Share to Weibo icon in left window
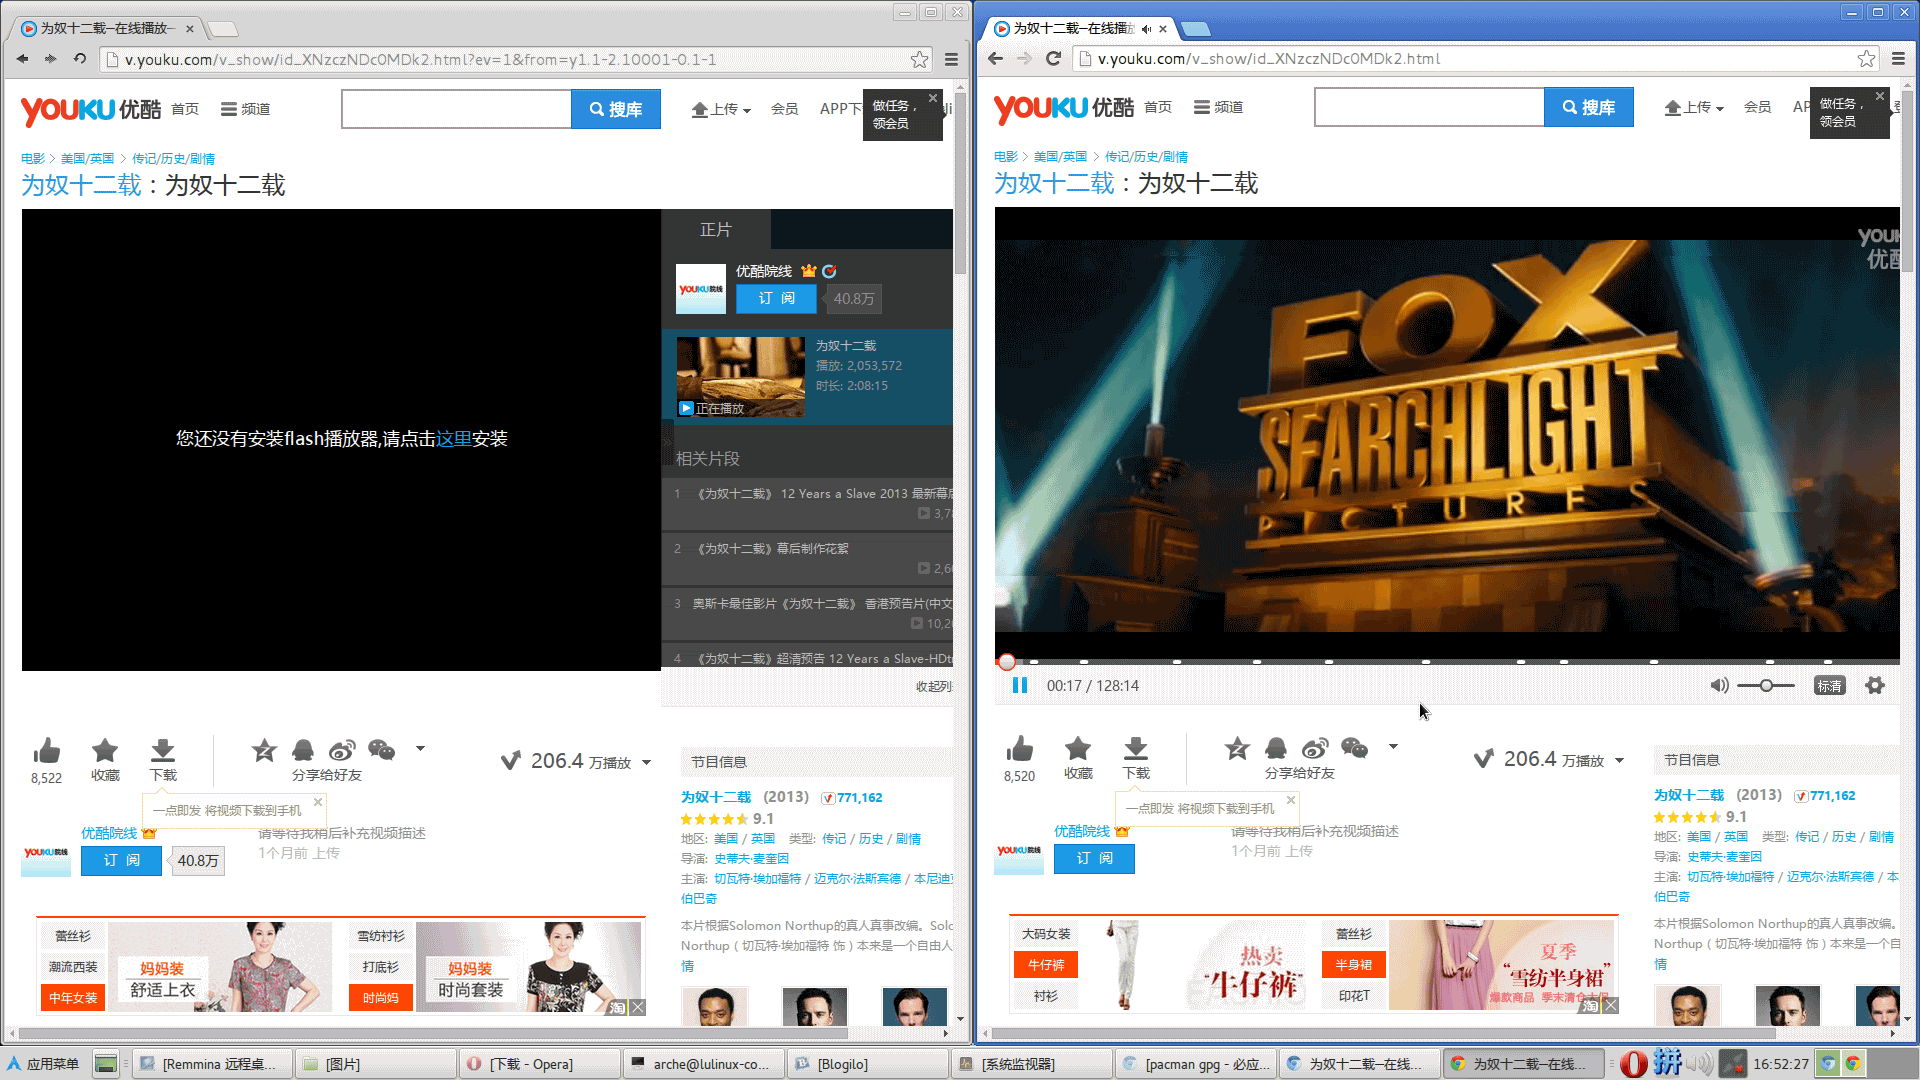Viewport: 1920px width, 1080px height. click(342, 750)
